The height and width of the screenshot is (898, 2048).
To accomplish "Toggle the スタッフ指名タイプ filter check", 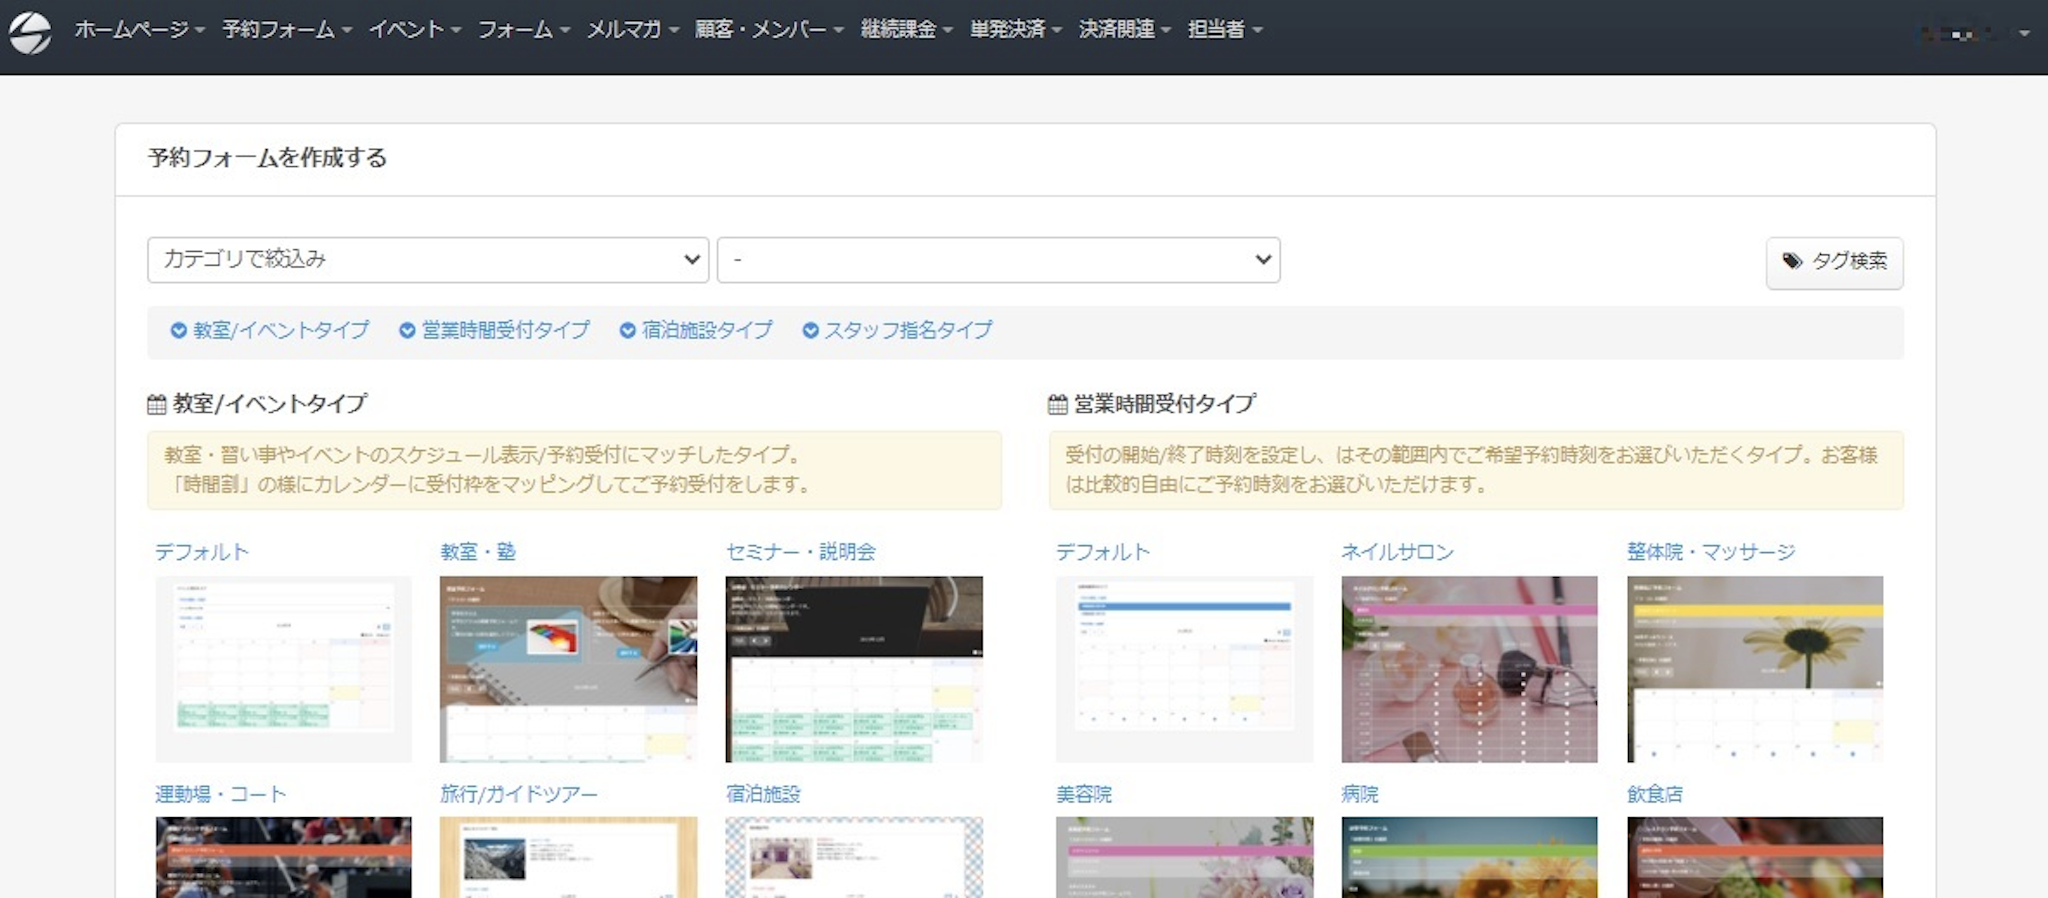I will (811, 331).
